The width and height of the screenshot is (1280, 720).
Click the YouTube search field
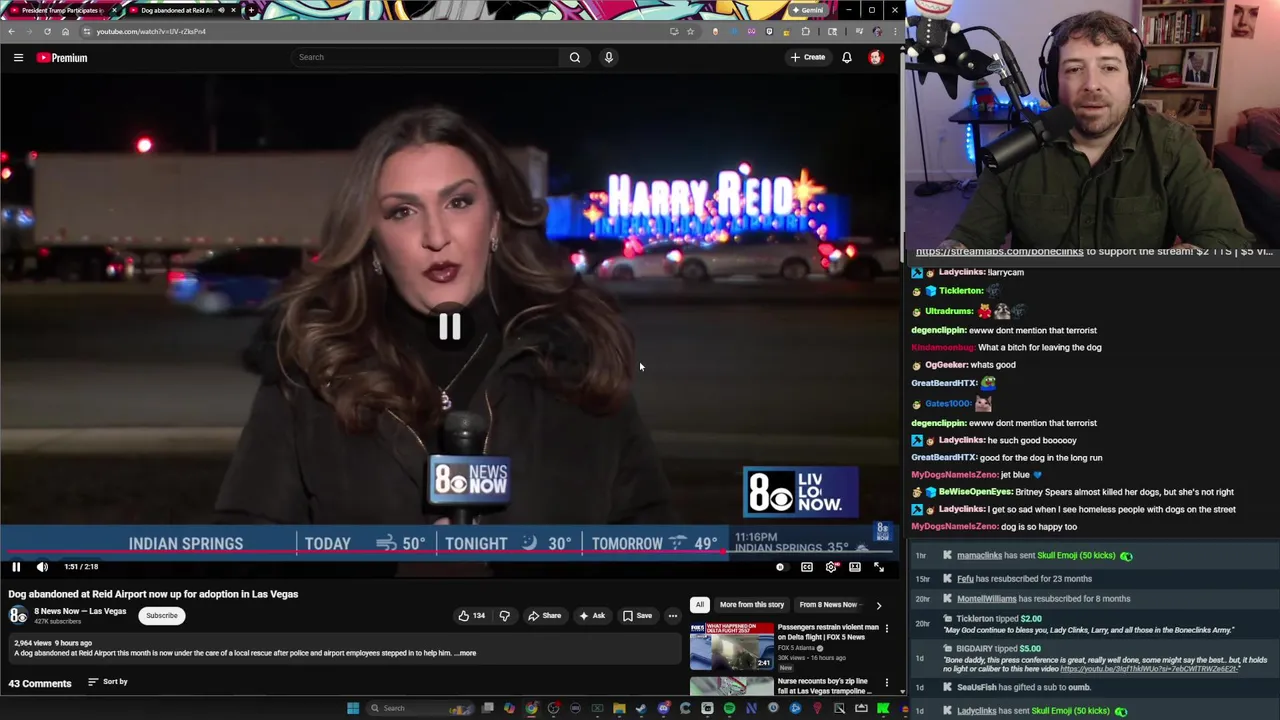pos(425,57)
